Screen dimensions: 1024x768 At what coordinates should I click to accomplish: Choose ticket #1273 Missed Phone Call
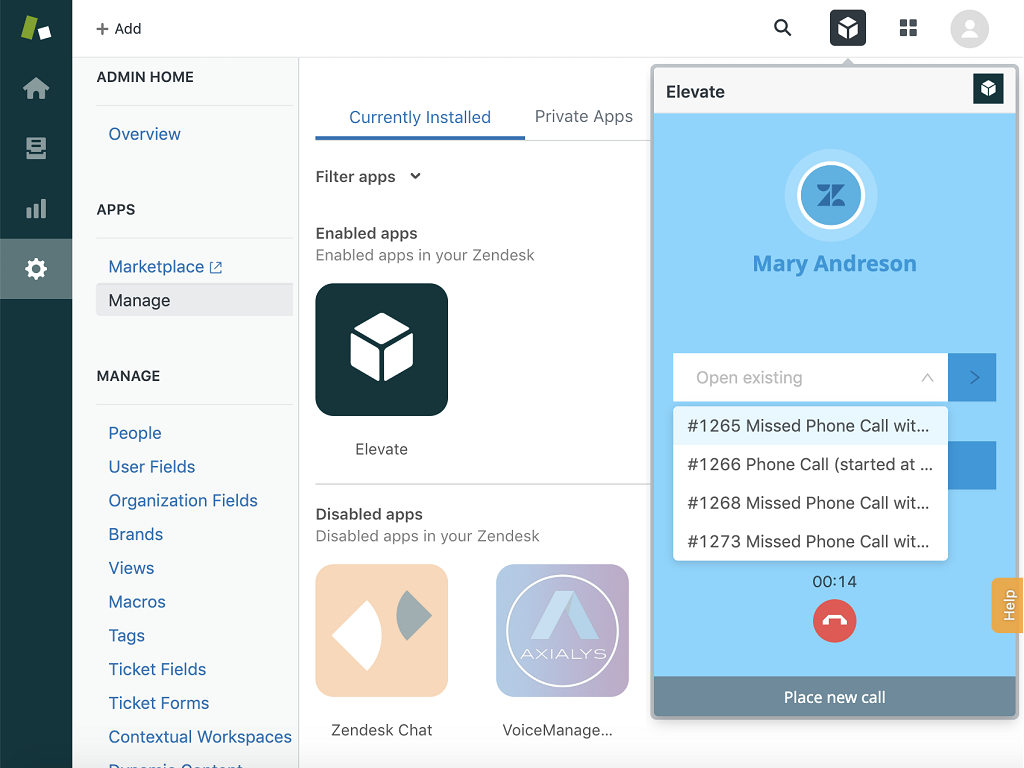point(809,541)
